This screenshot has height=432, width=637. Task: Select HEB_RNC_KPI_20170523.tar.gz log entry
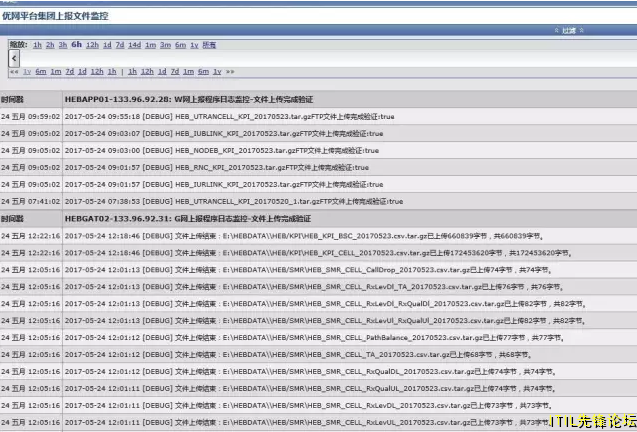click(x=217, y=167)
